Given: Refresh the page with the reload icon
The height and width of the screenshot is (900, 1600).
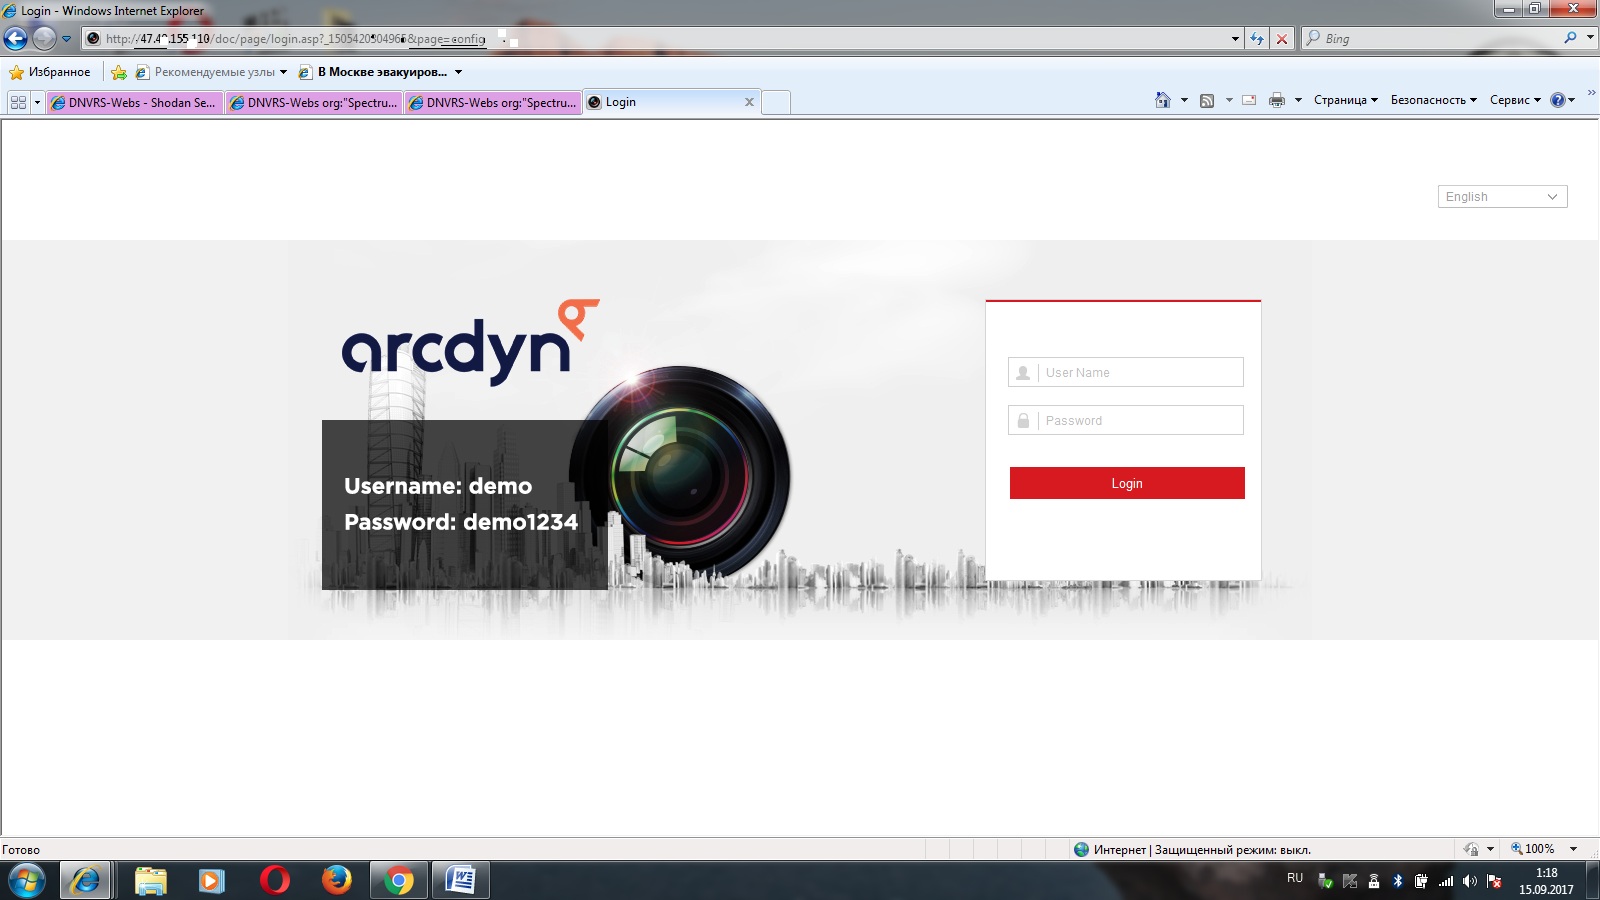Looking at the screenshot, I should click(x=1257, y=39).
